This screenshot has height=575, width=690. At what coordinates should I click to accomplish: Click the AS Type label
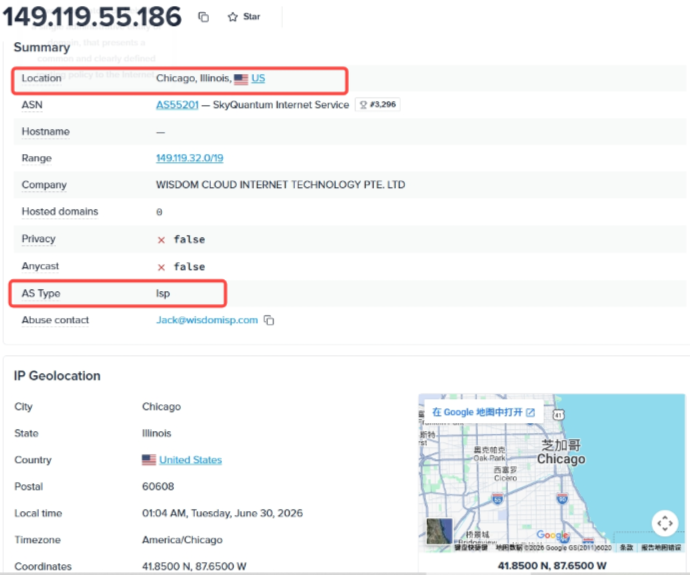tap(41, 293)
